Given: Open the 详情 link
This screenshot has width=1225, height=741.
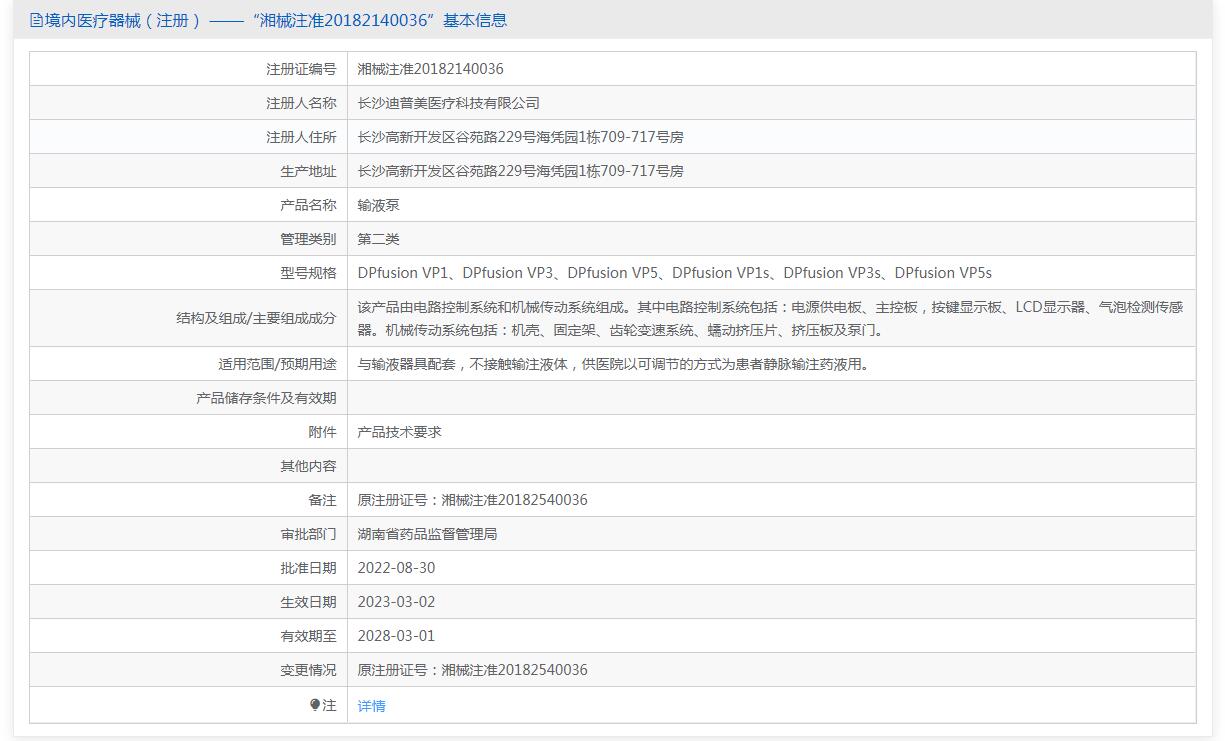Looking at the screenshot, I should [371, 706].
